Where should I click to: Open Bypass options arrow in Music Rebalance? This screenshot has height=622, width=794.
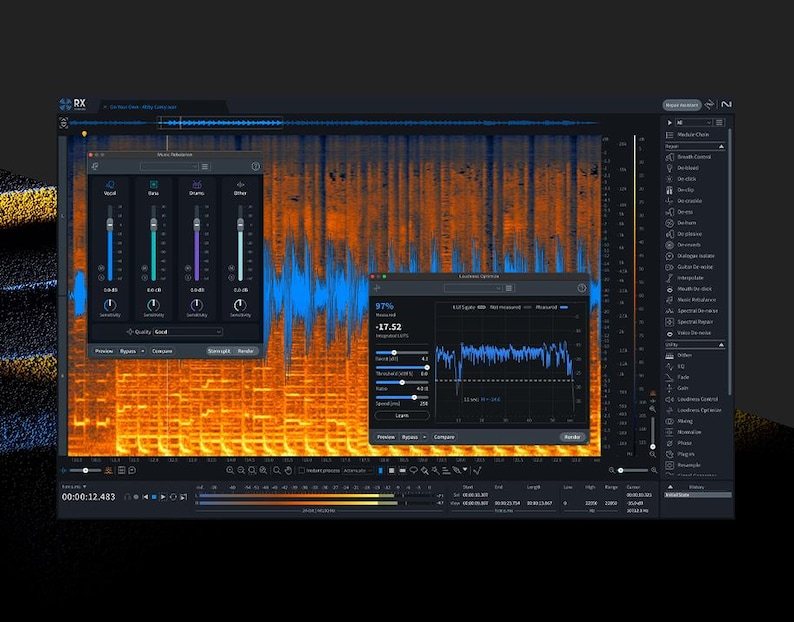tap(143, 351)
